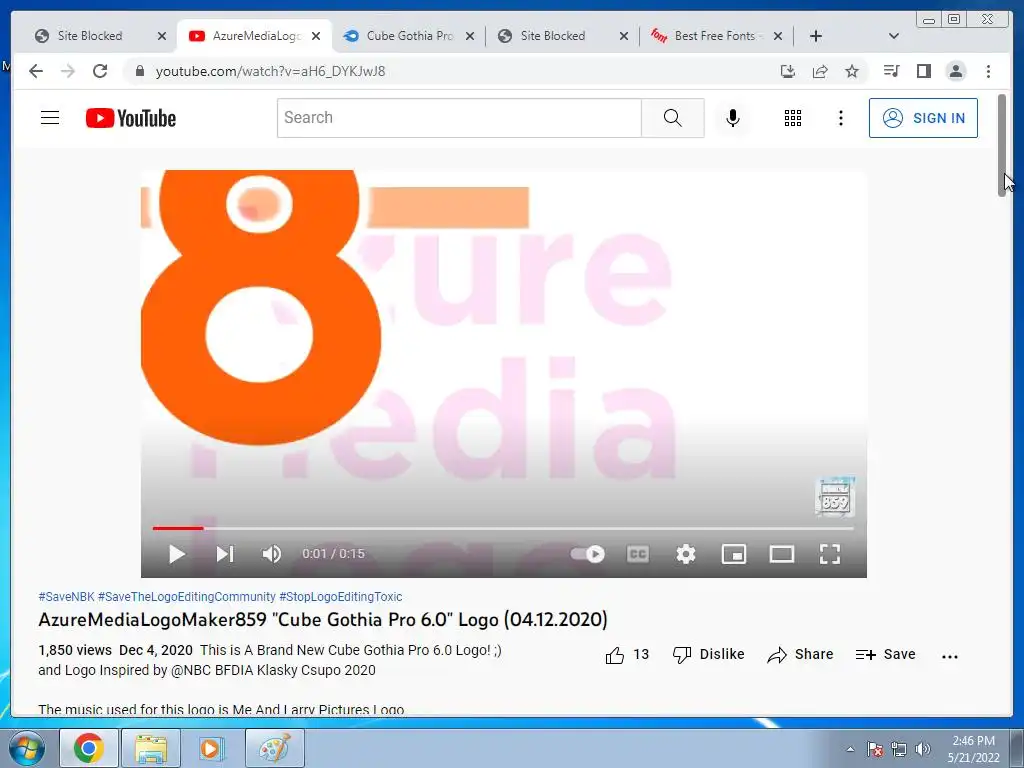
Task: Open media control toolbar icon
Action: click(891, 71)
